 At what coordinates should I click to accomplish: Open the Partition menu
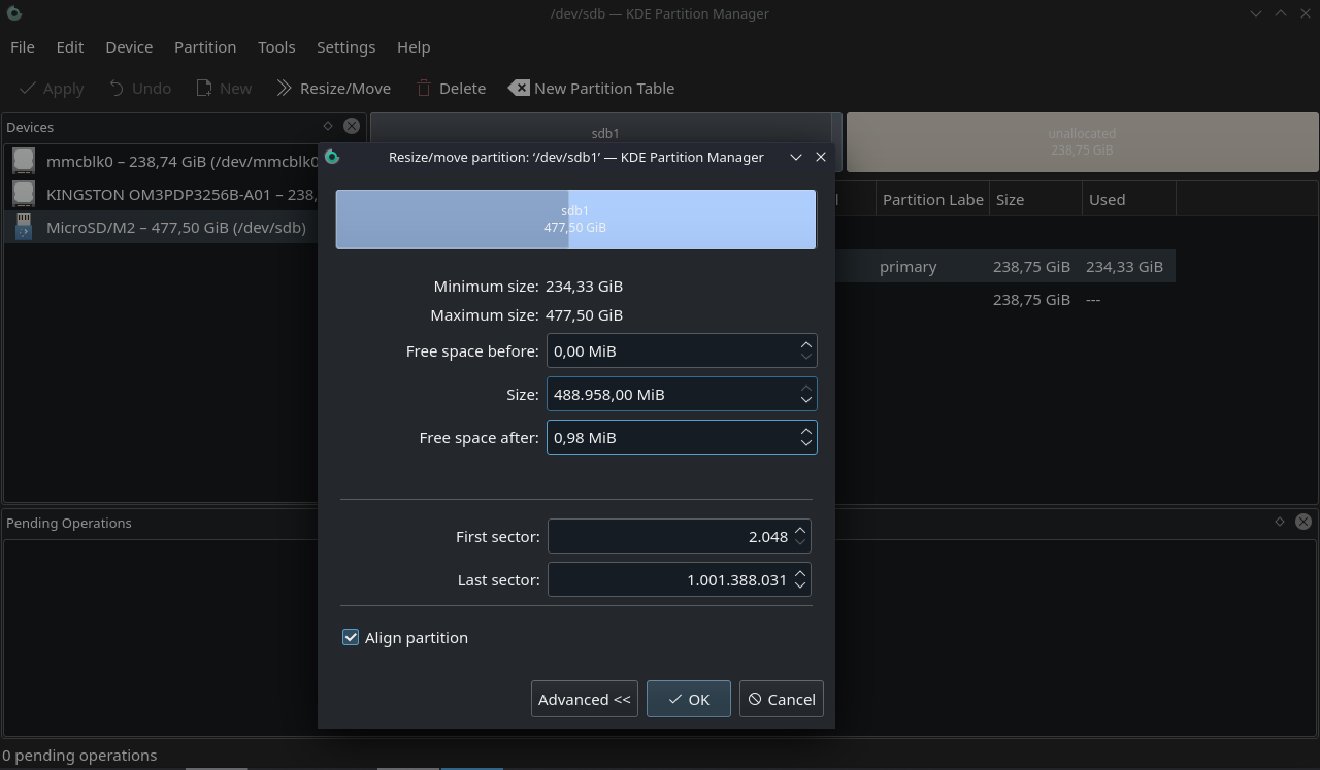[x=205, y=47]
